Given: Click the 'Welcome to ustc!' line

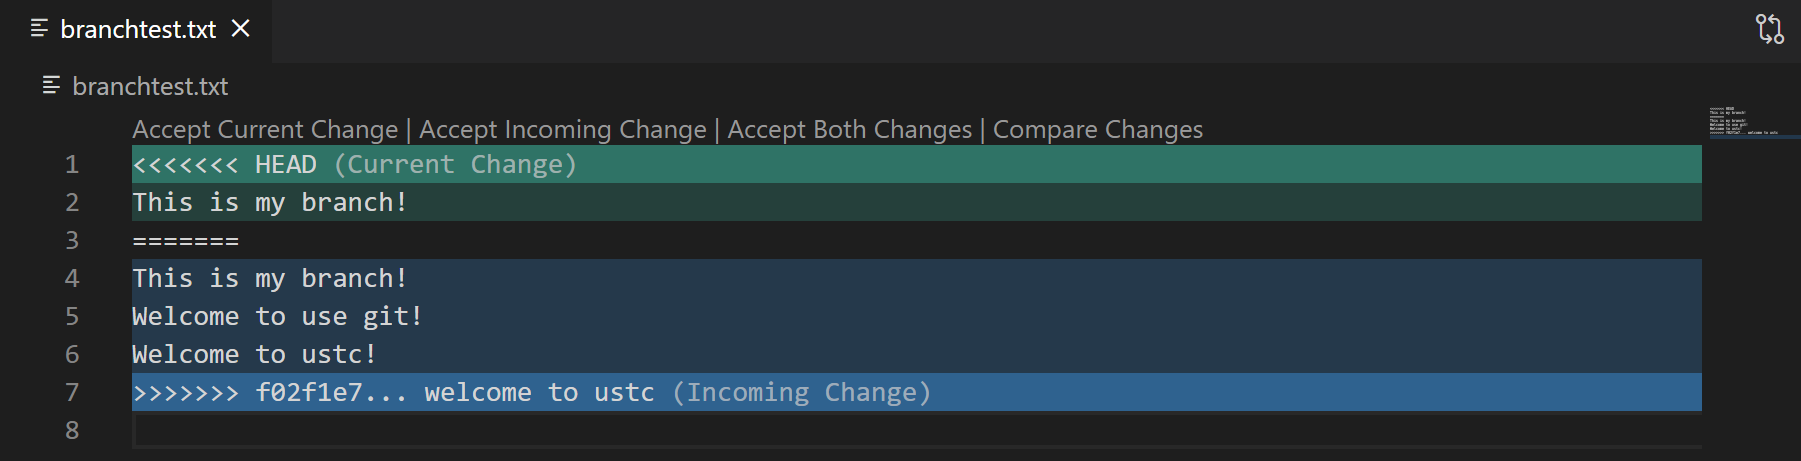Looking at the screenshot, I should [254, 355].
